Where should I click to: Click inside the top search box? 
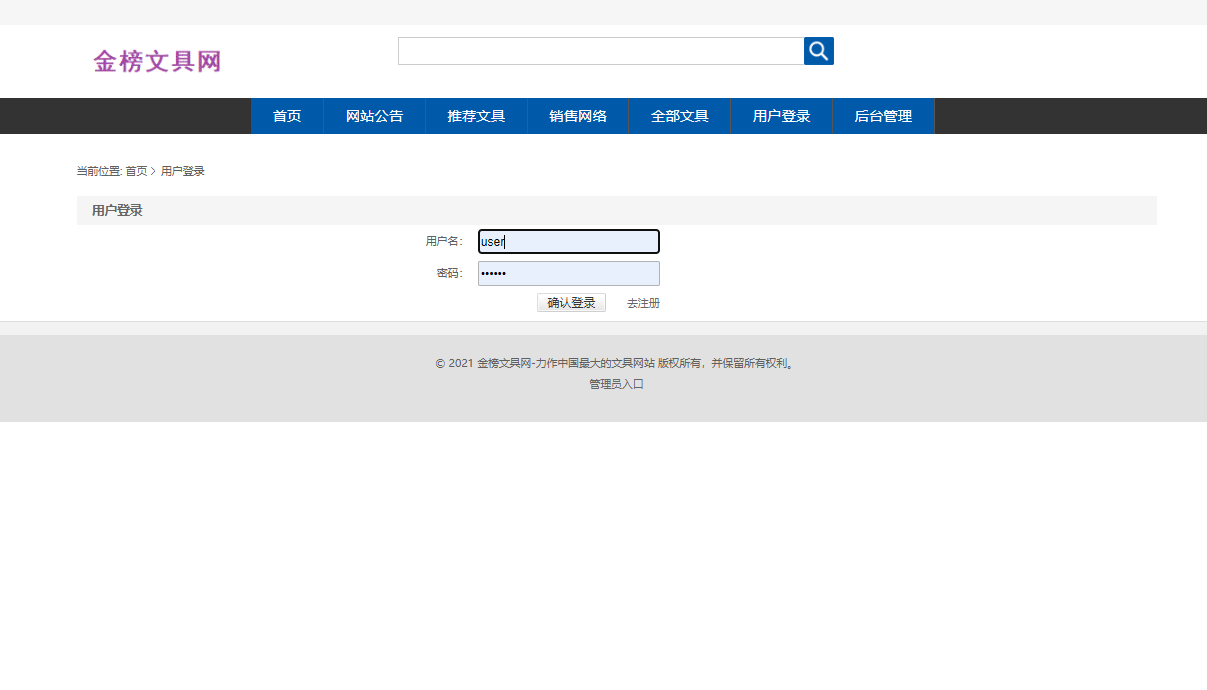(600, 50)
